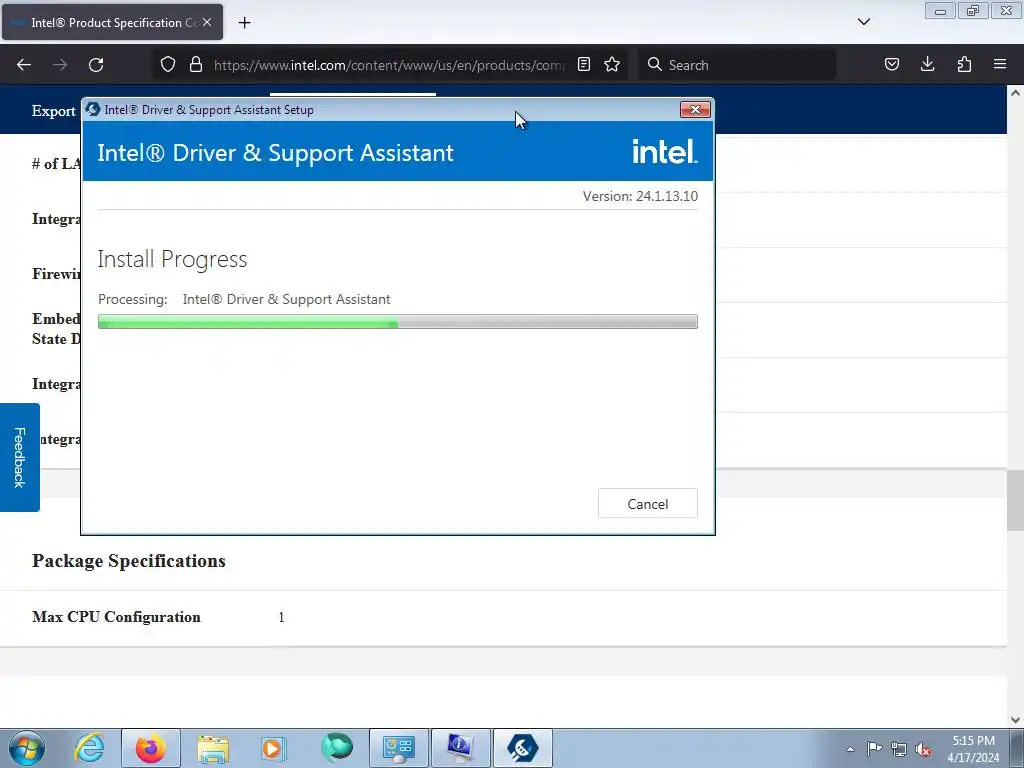
Task: Open the clock showing 5:15 PM
Action: pos(973,749)
